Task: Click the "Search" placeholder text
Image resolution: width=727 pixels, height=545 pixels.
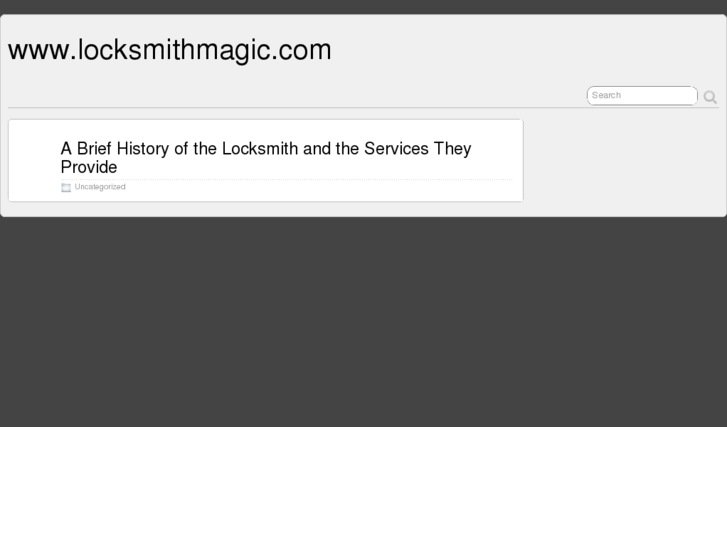Action: point(606,96)
